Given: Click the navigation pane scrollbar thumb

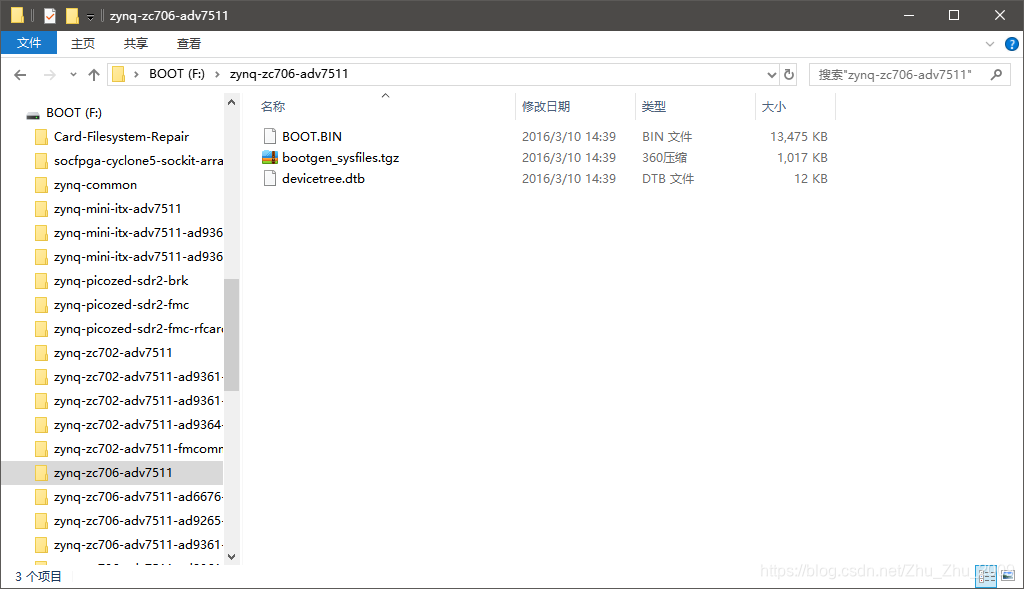Looking at the screenshot, I should (231, 334).
